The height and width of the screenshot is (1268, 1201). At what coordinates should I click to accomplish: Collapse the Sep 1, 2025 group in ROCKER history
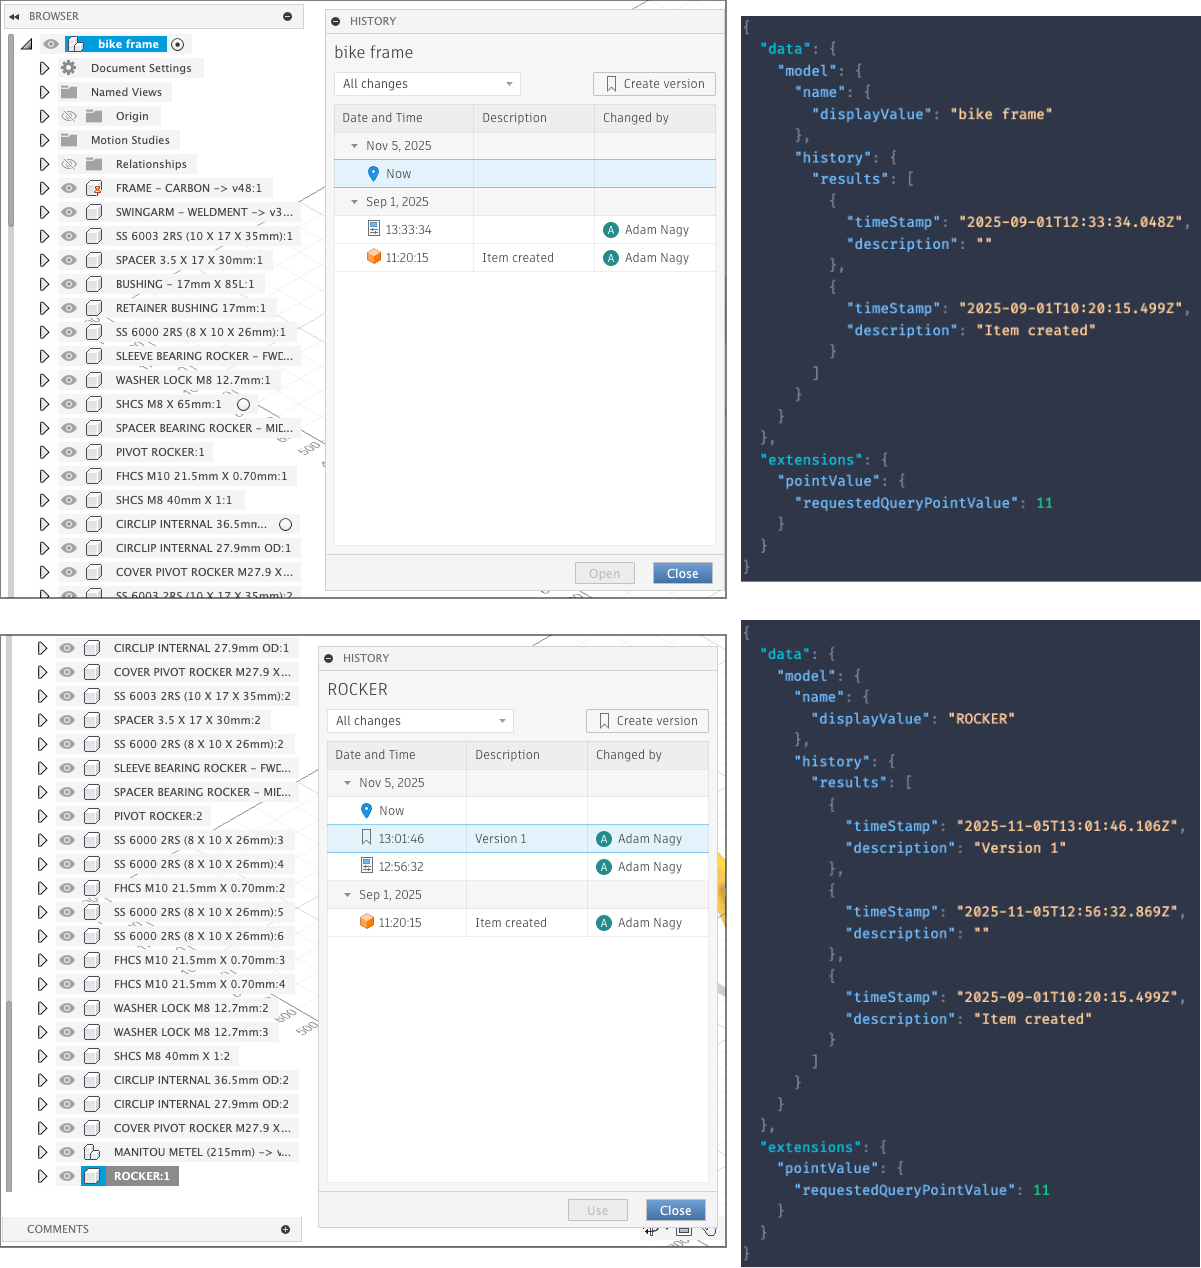[347, 895]
